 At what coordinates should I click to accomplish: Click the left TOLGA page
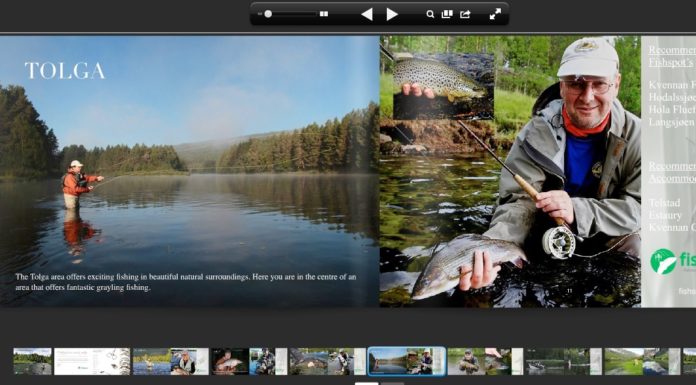click(190, 171)
